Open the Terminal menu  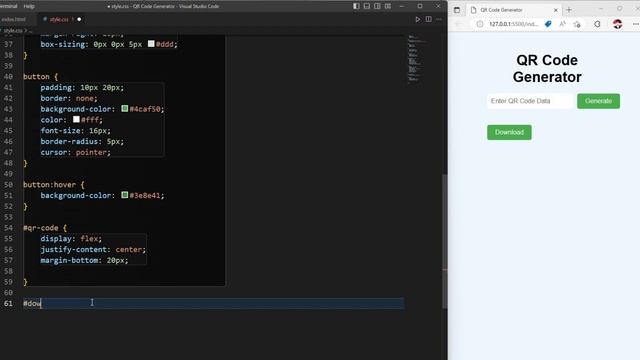9,6
